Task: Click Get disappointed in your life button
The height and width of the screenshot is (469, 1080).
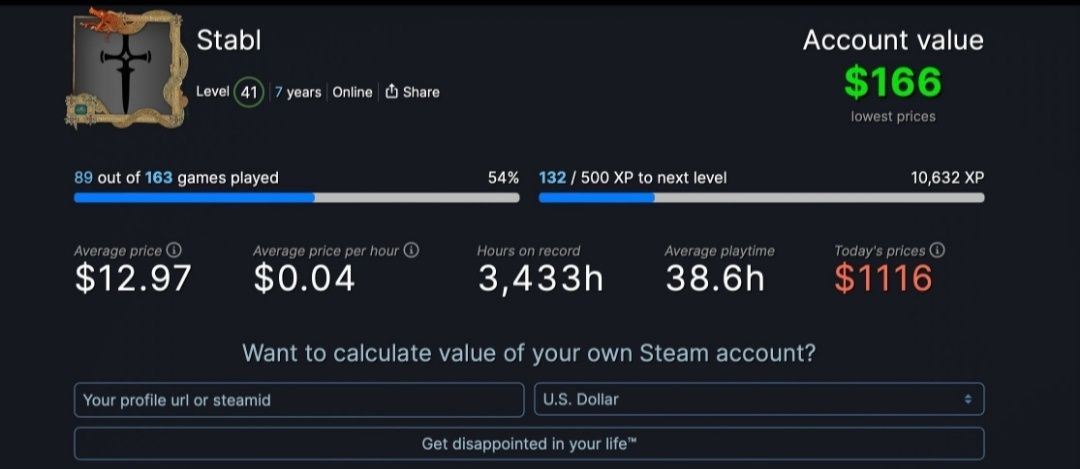Action: 529,444
